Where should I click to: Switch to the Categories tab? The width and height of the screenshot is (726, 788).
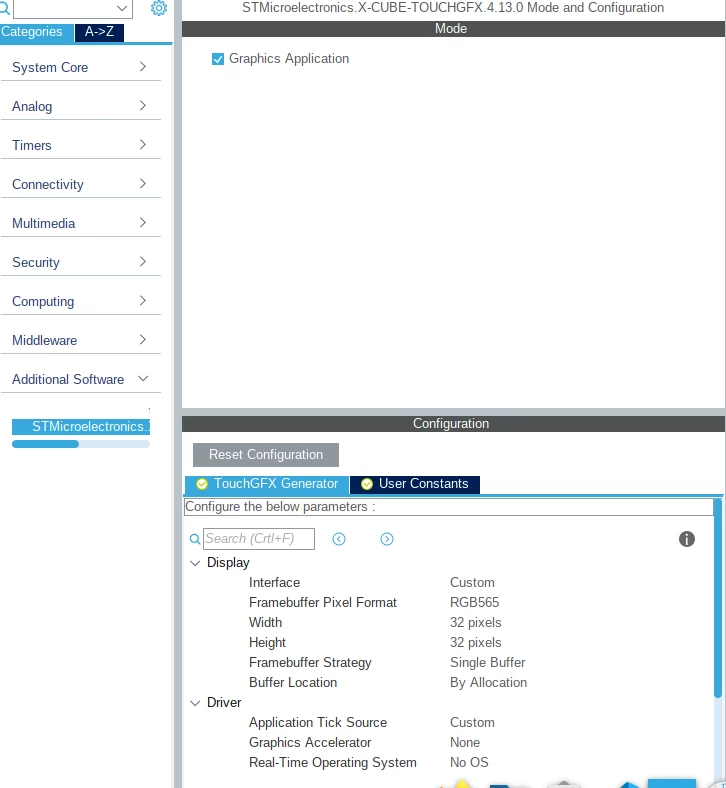pyautogui.click(x=36, y=32)
